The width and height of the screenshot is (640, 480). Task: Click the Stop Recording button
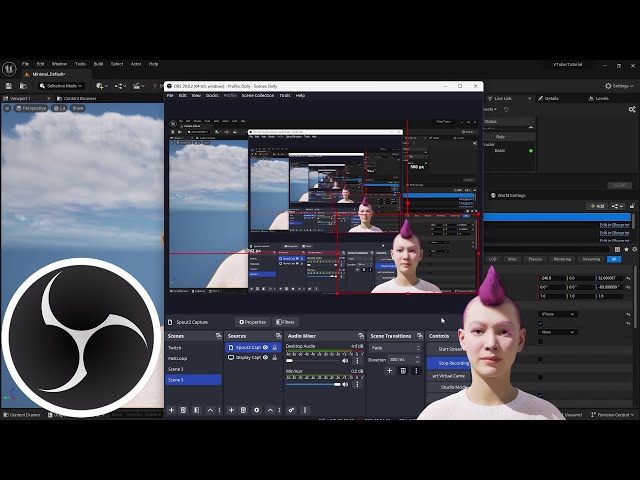(449, 363)
